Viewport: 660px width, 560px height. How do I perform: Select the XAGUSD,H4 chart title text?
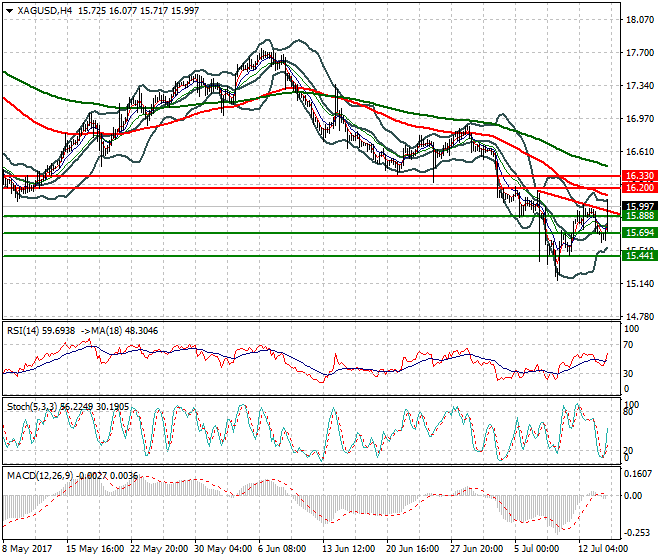(x=45, y=11)
